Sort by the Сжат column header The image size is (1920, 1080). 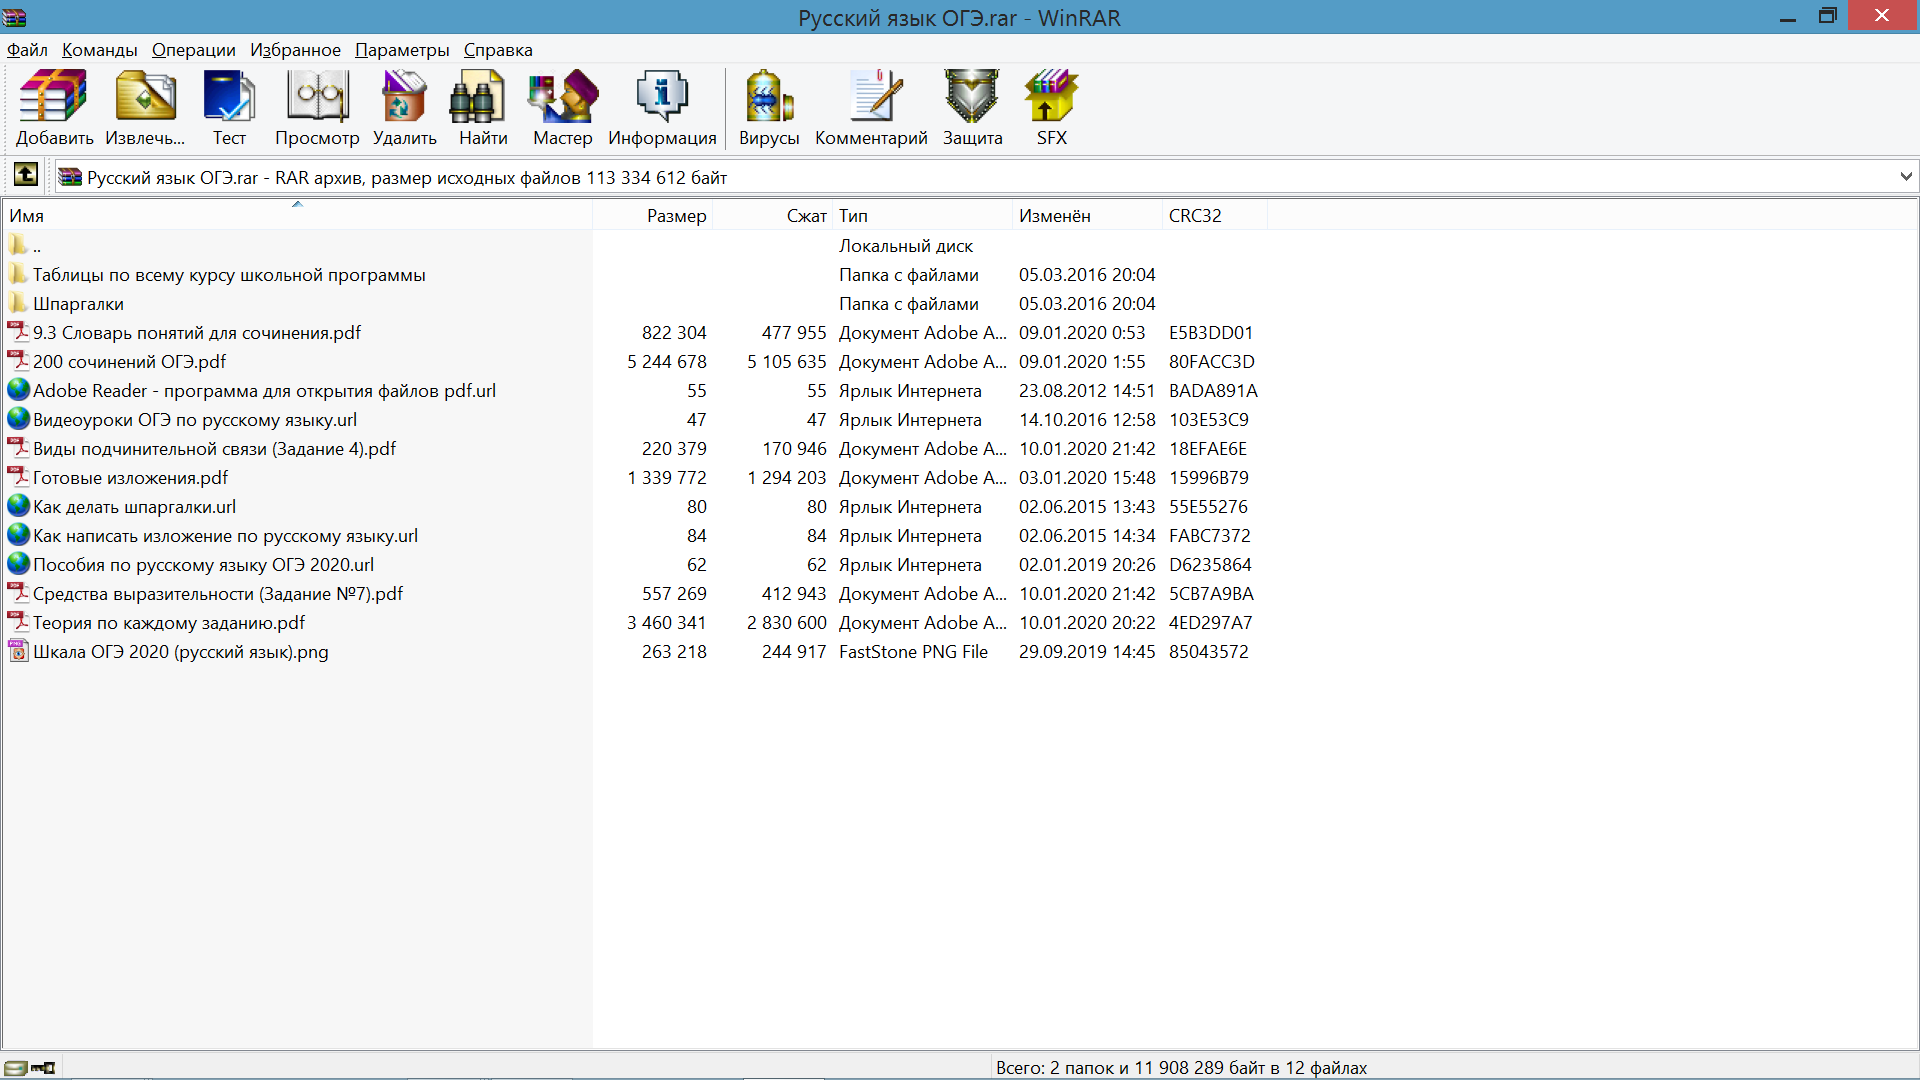(772, 215)
